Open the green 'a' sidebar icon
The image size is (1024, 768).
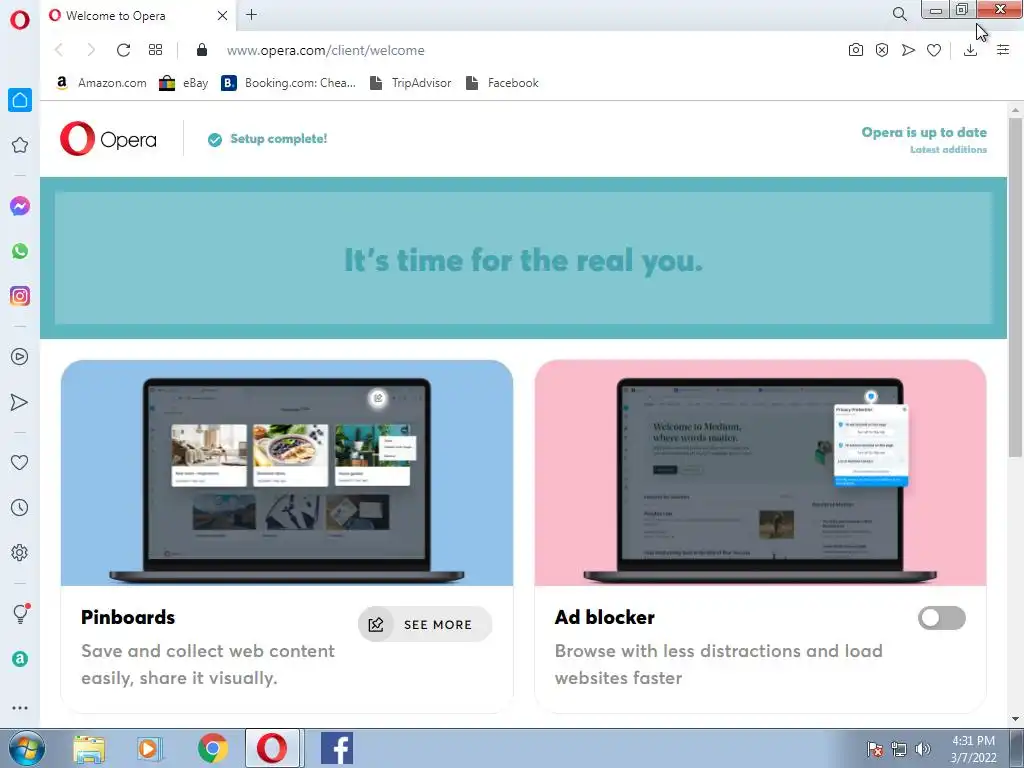point(20,659)
